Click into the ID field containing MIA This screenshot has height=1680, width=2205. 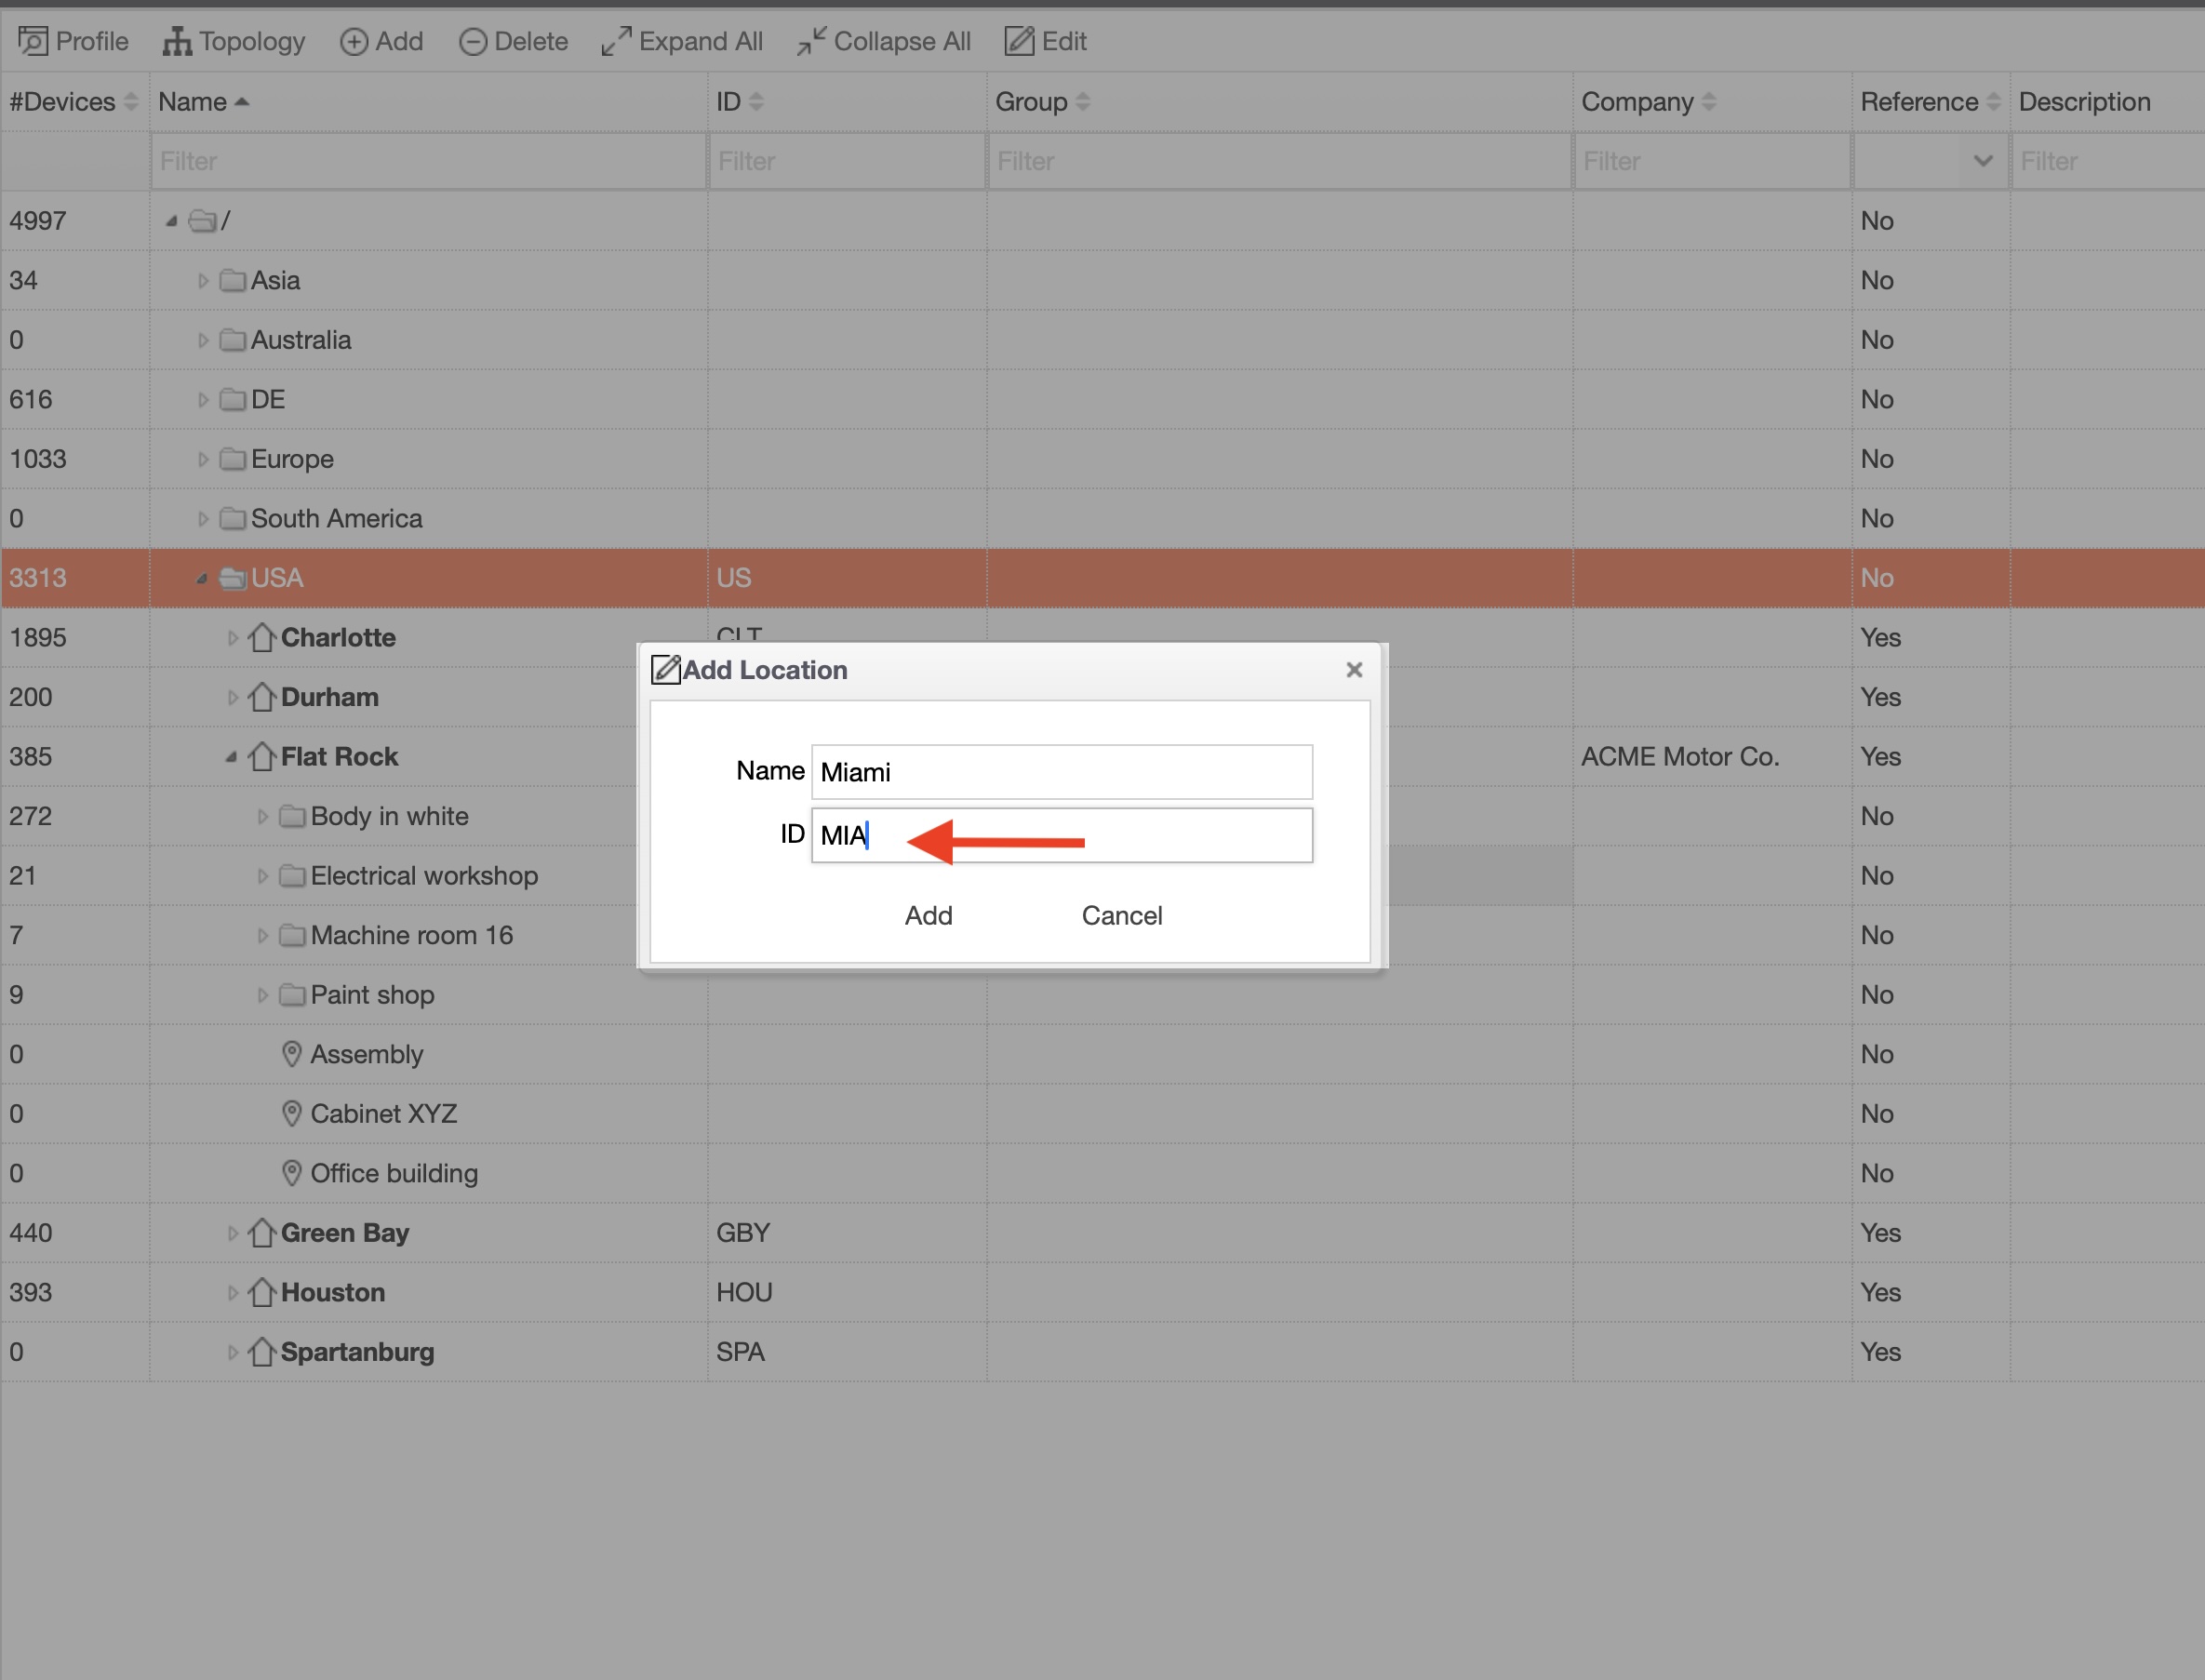(x=1061, y=835)
